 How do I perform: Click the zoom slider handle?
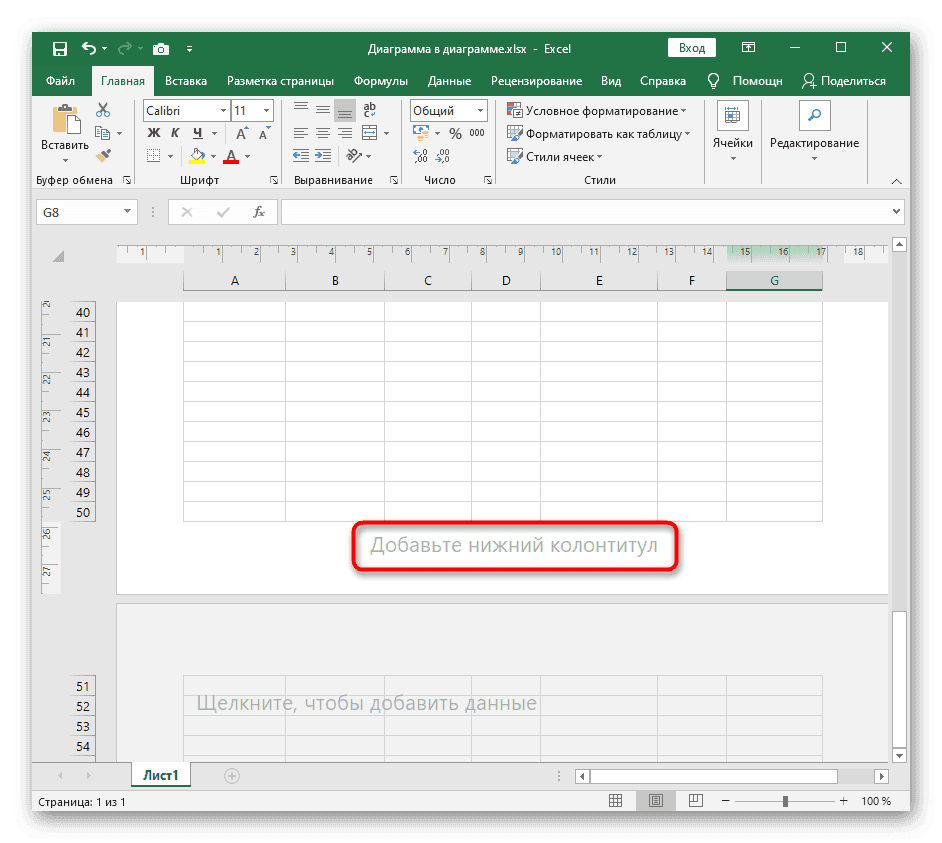(785, 802)
